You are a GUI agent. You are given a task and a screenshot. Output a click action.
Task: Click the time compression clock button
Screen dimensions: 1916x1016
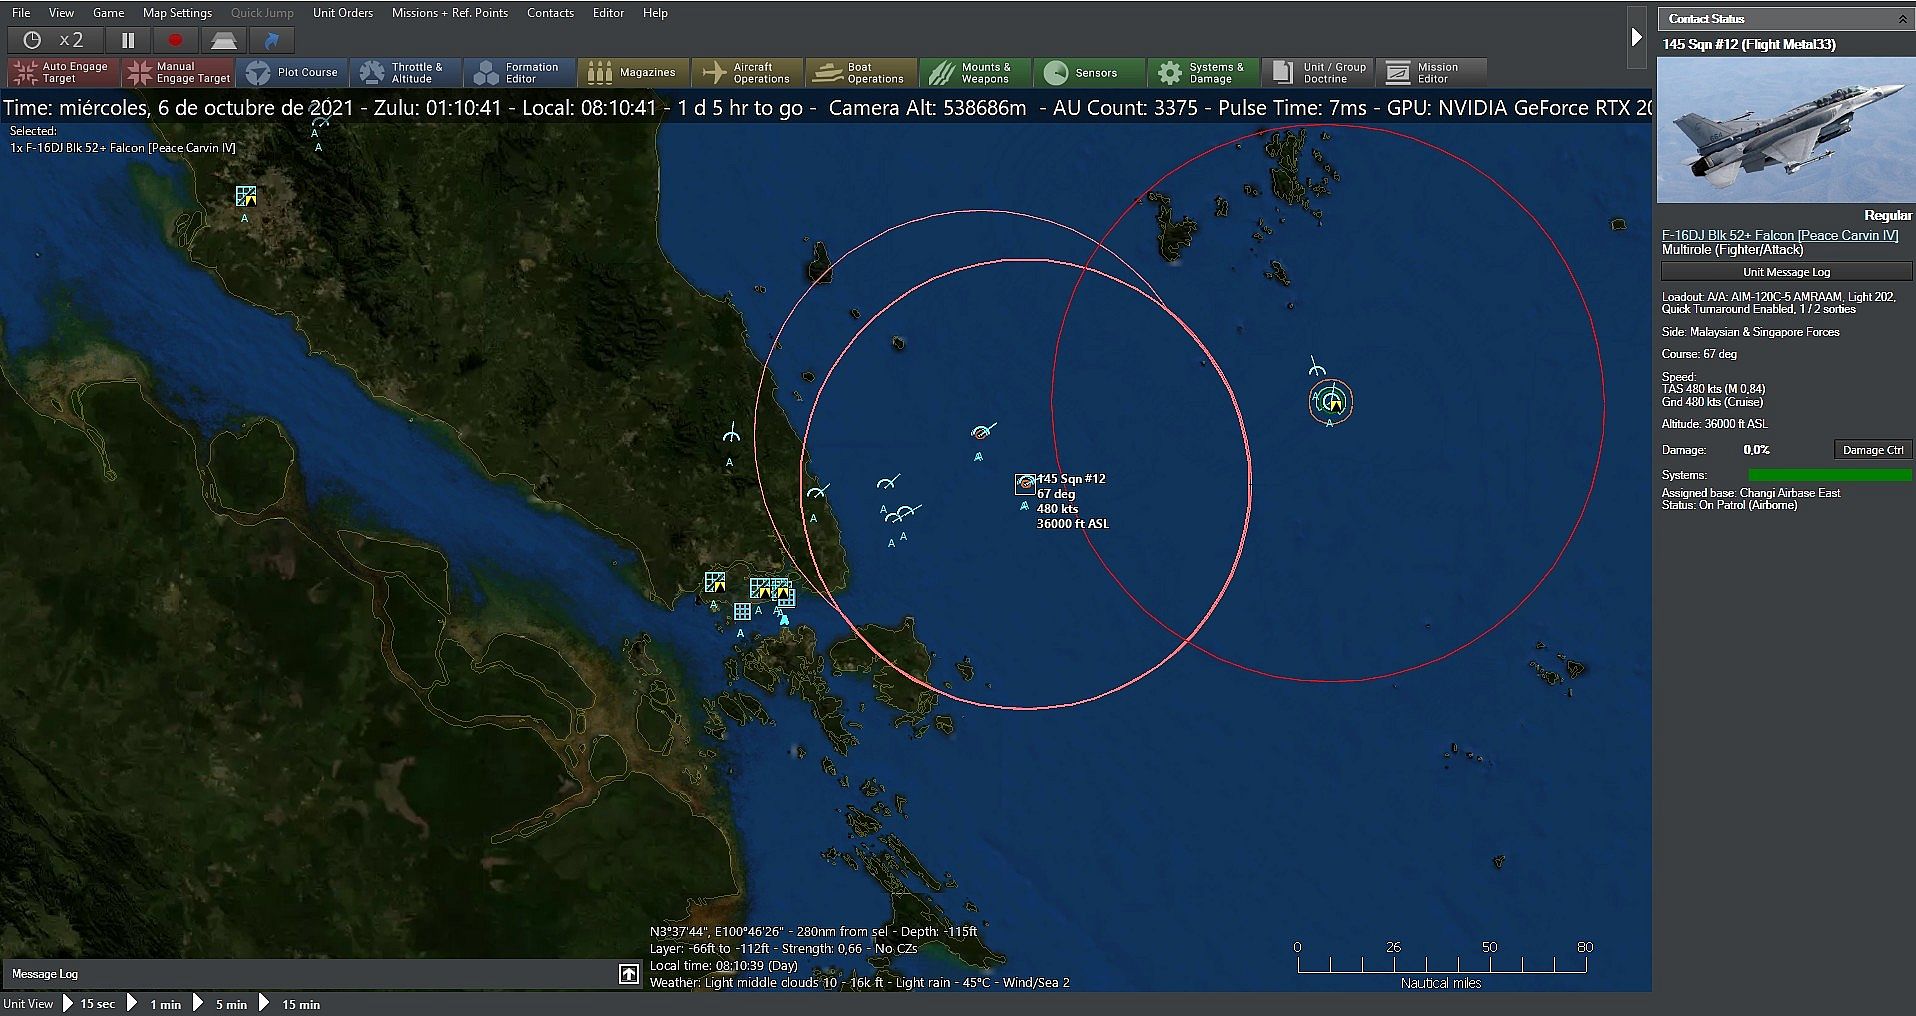click(33, 40)
